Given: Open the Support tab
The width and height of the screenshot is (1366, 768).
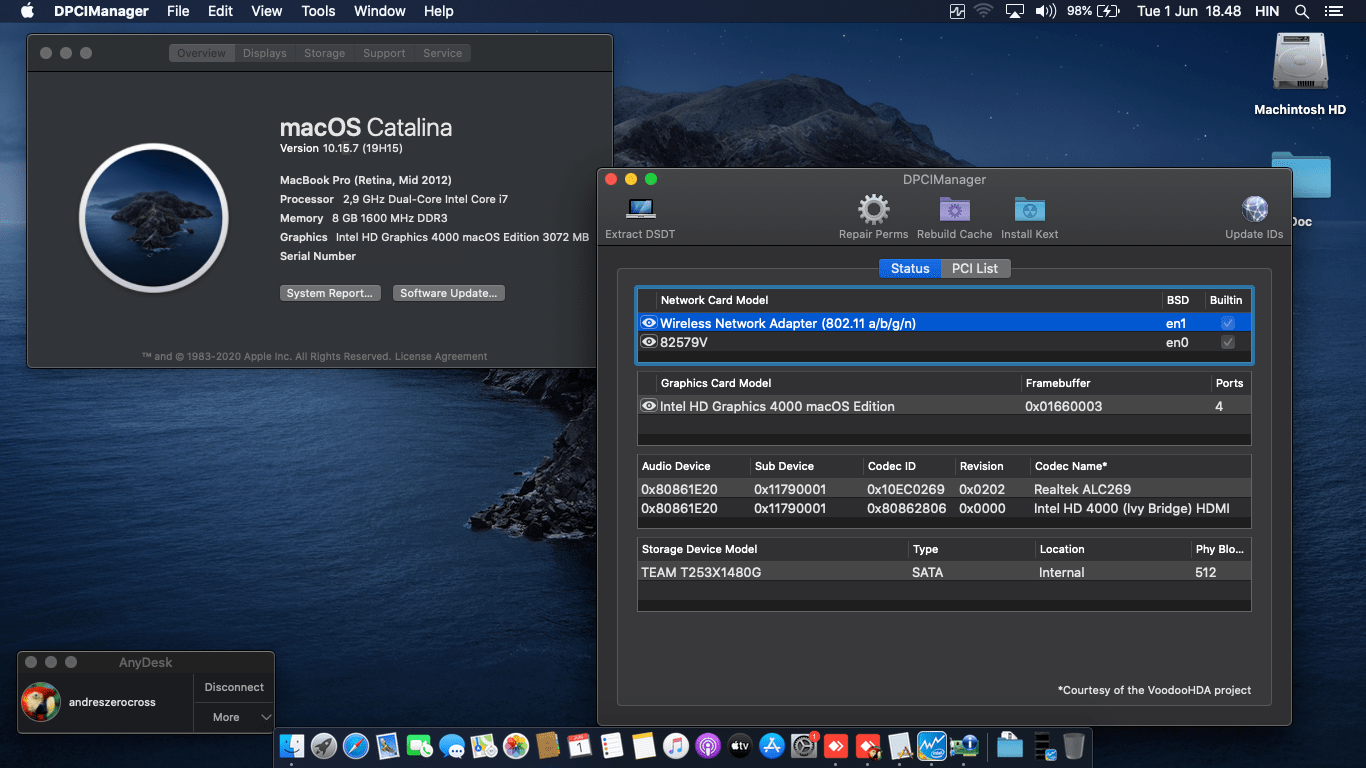Looking at the screenshot, I should [384, 53].
